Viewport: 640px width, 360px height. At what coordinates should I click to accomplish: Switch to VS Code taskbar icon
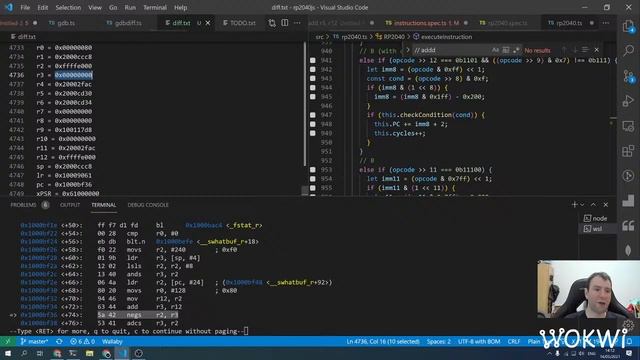pyautogui.click(x=122, y=353)
